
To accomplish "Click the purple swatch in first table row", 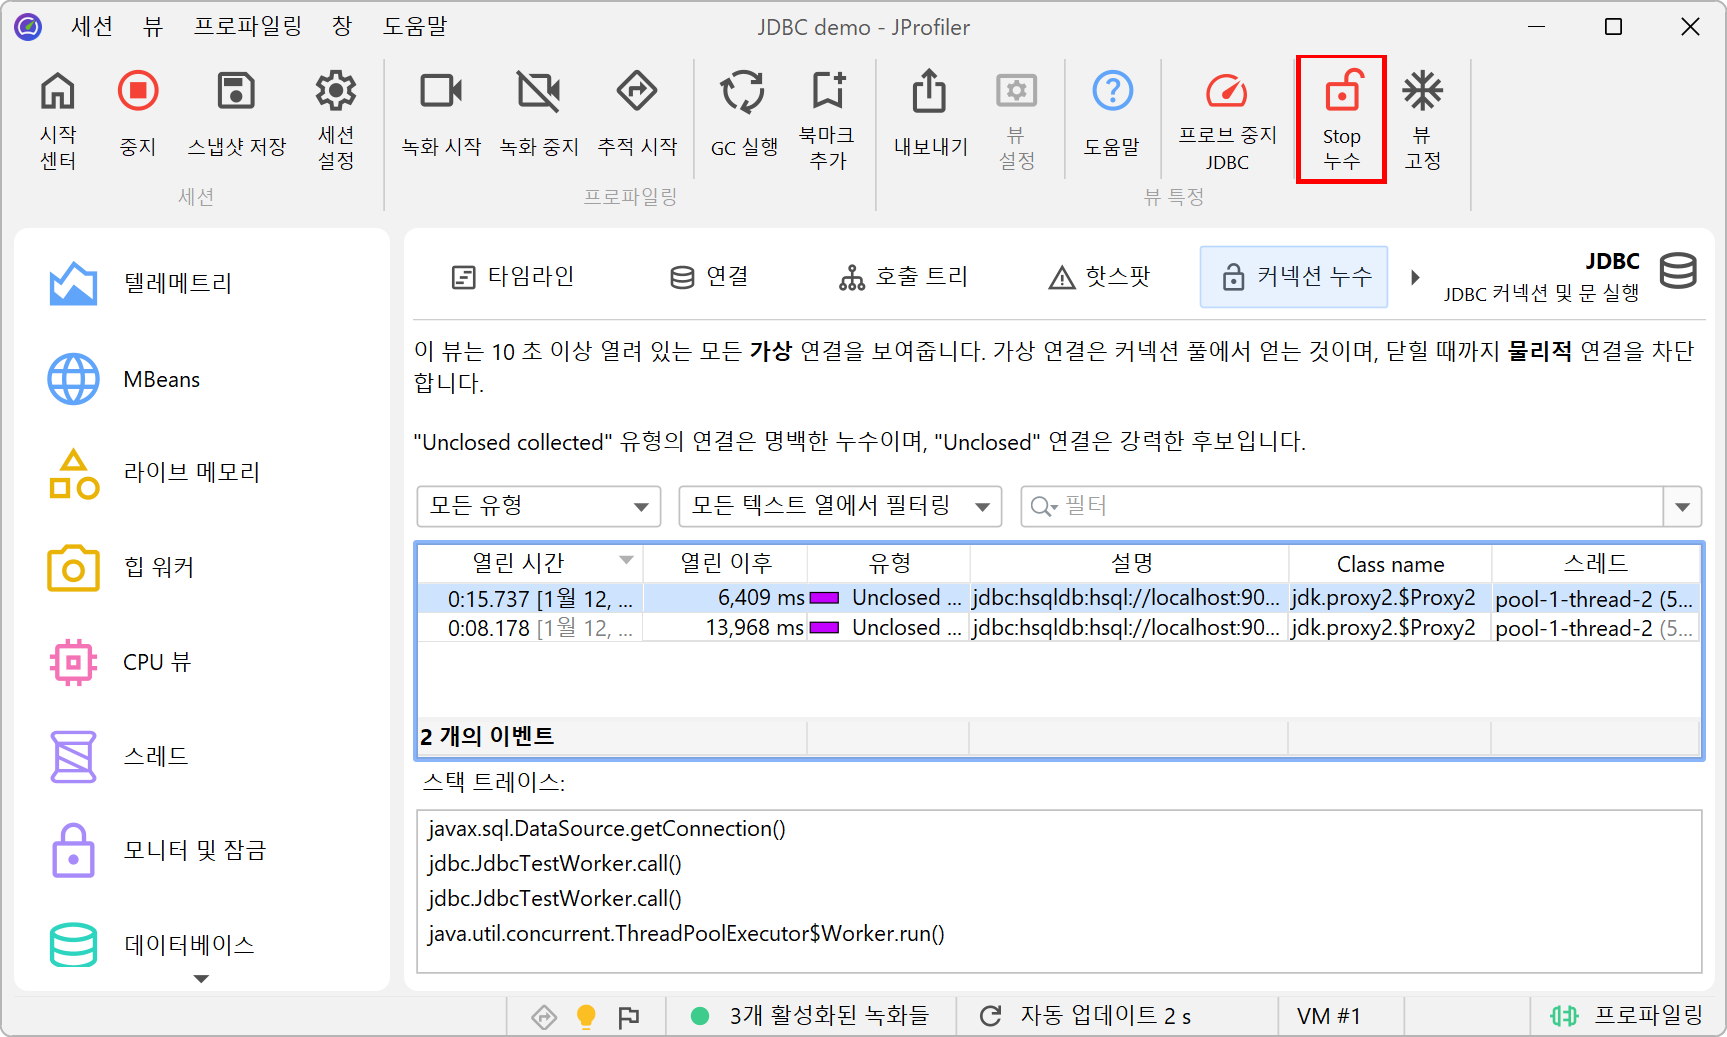I will coord(824,598).
